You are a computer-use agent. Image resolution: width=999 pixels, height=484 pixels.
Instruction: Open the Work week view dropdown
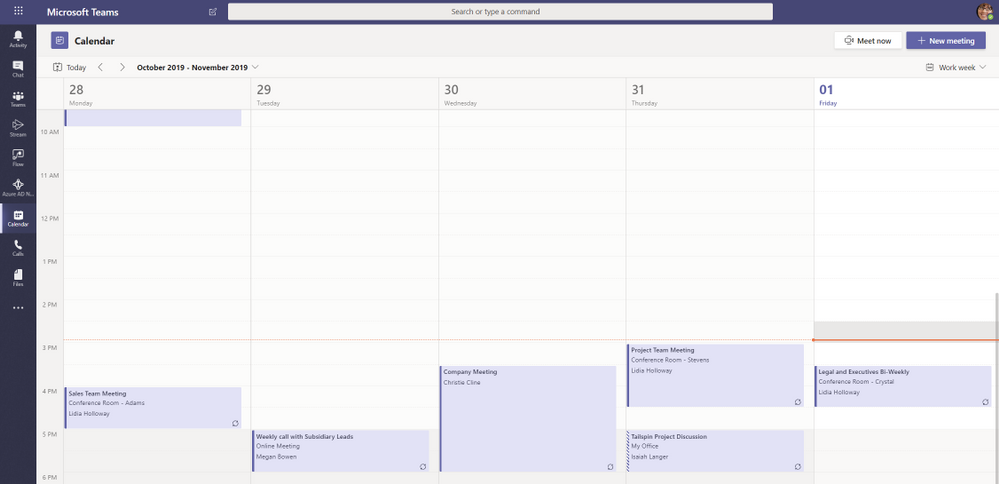tap(955, 67)
